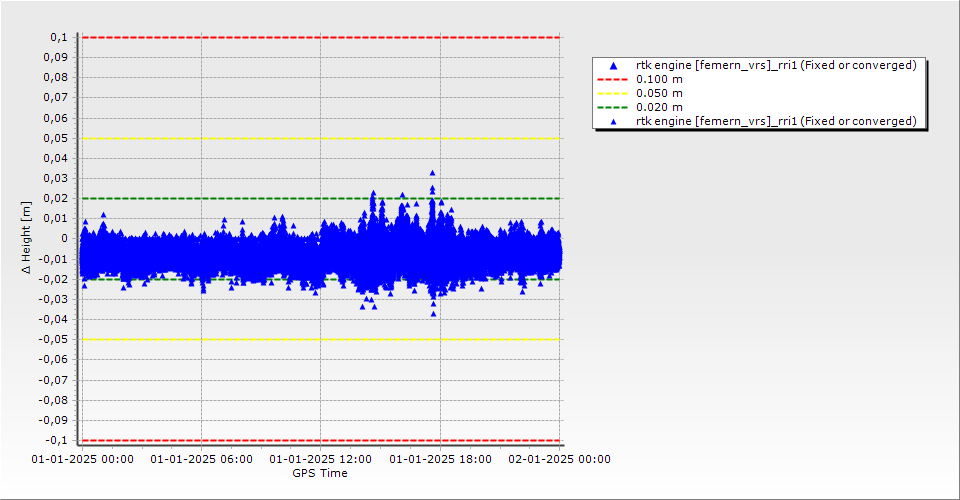Click the "0.020 m" legend label text
The width and height of the screenshot is (960, 500).
[660, 107]
